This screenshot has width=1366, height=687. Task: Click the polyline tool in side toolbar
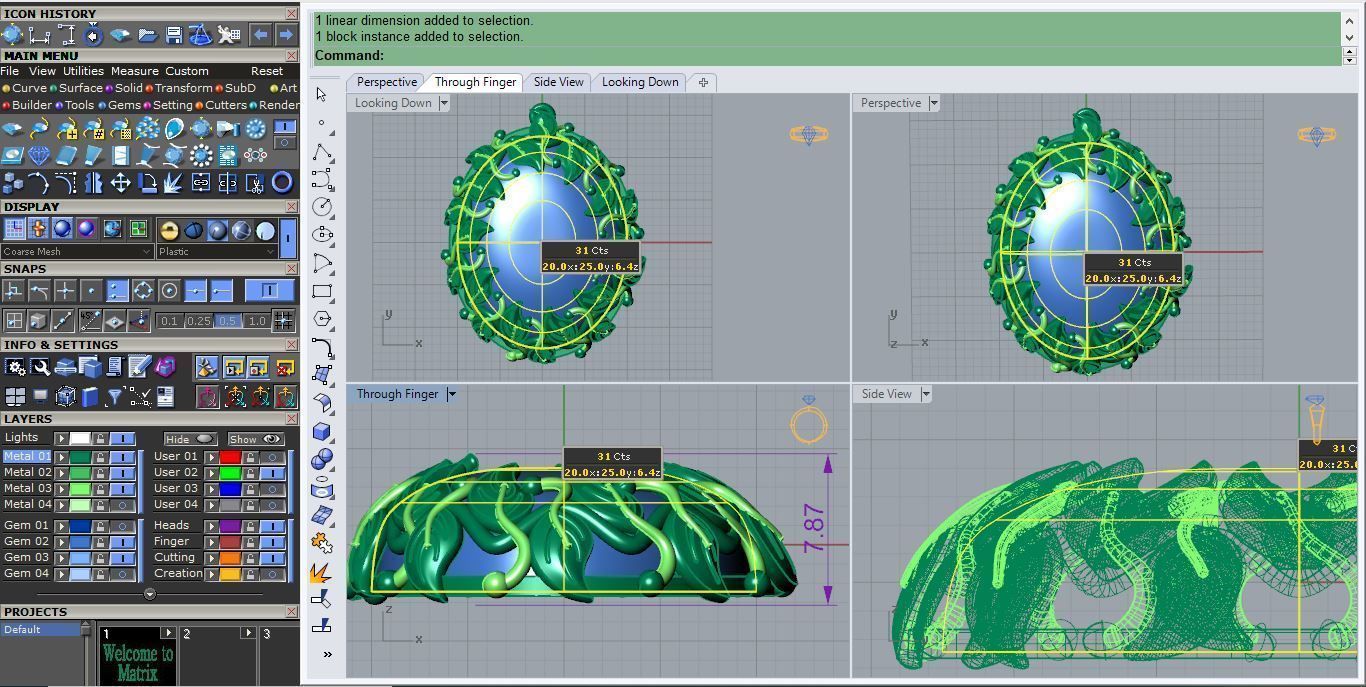coord(322,152)
